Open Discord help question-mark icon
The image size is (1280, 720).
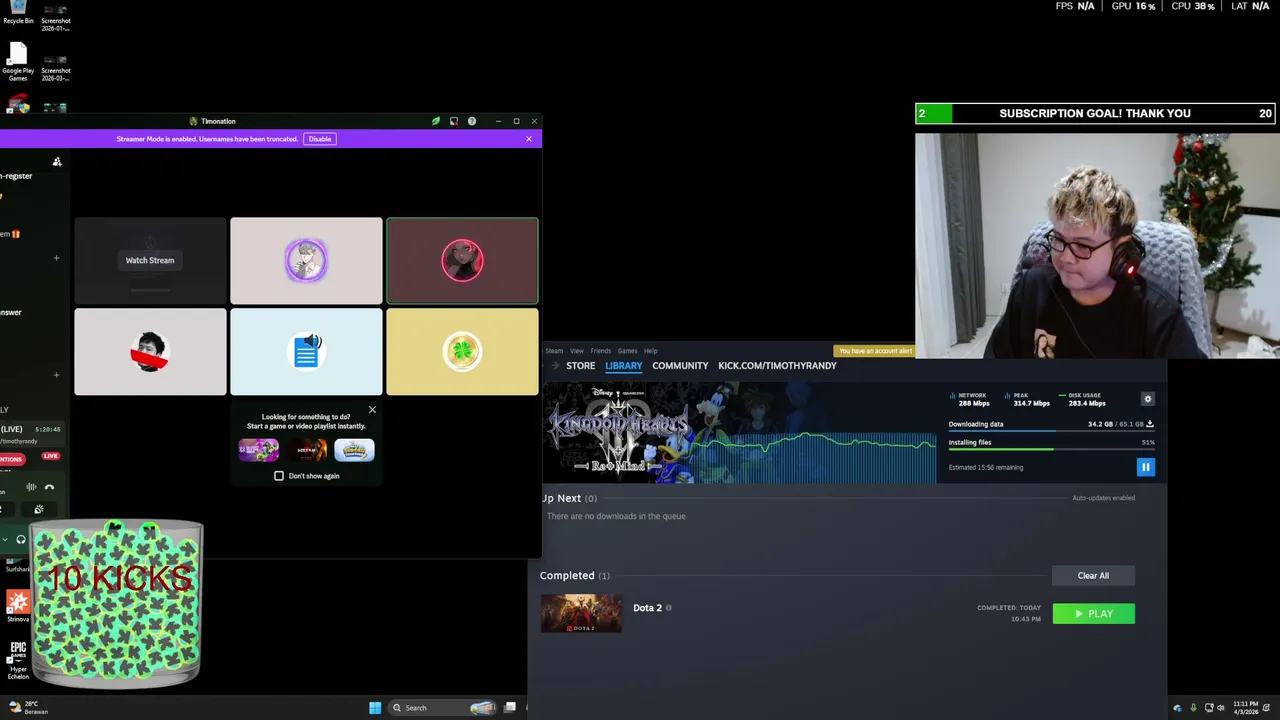[x=472, y=121]
